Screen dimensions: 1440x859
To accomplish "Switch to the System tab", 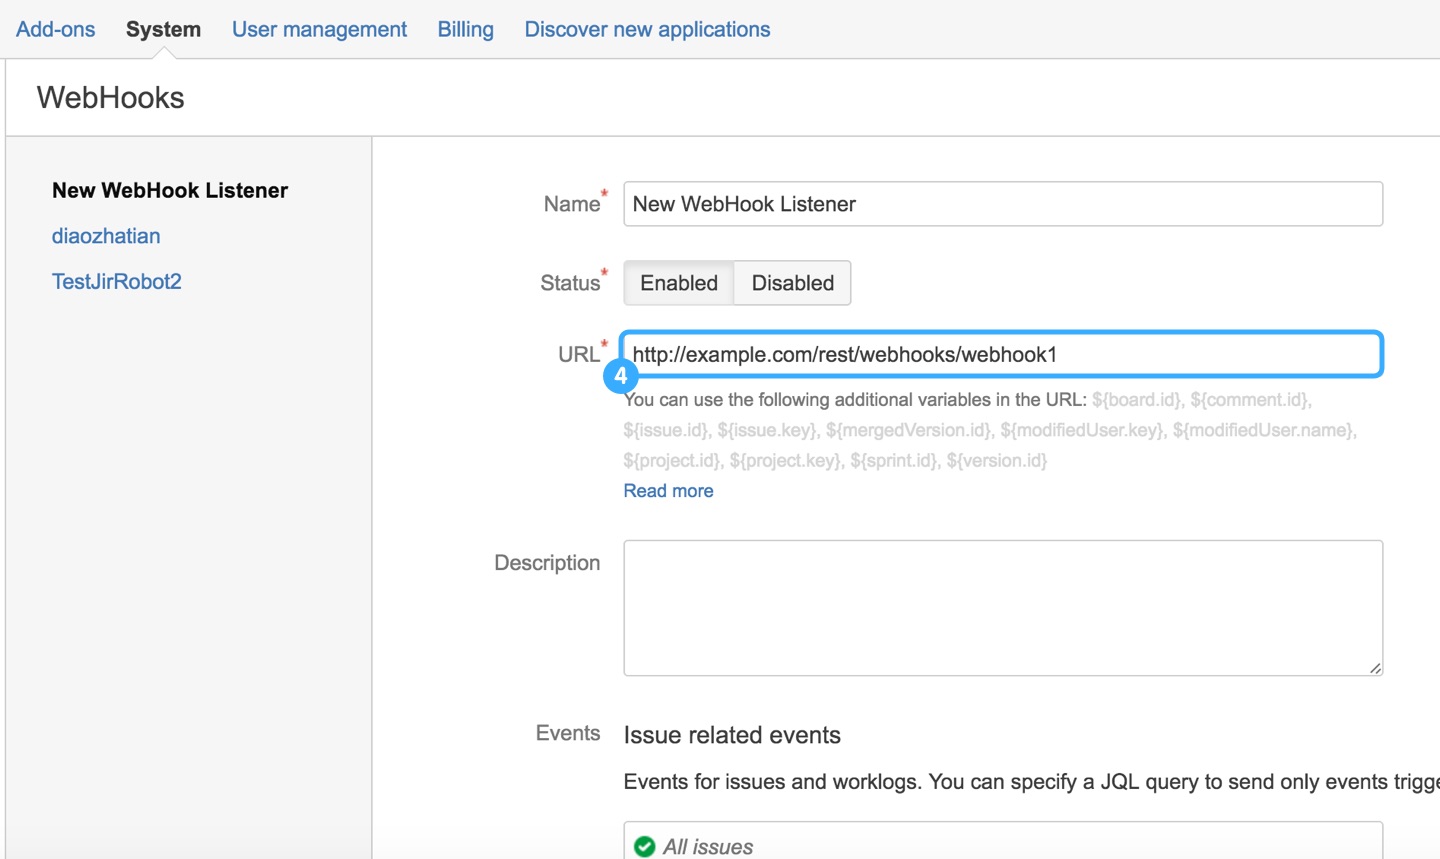I will [163, 29].
